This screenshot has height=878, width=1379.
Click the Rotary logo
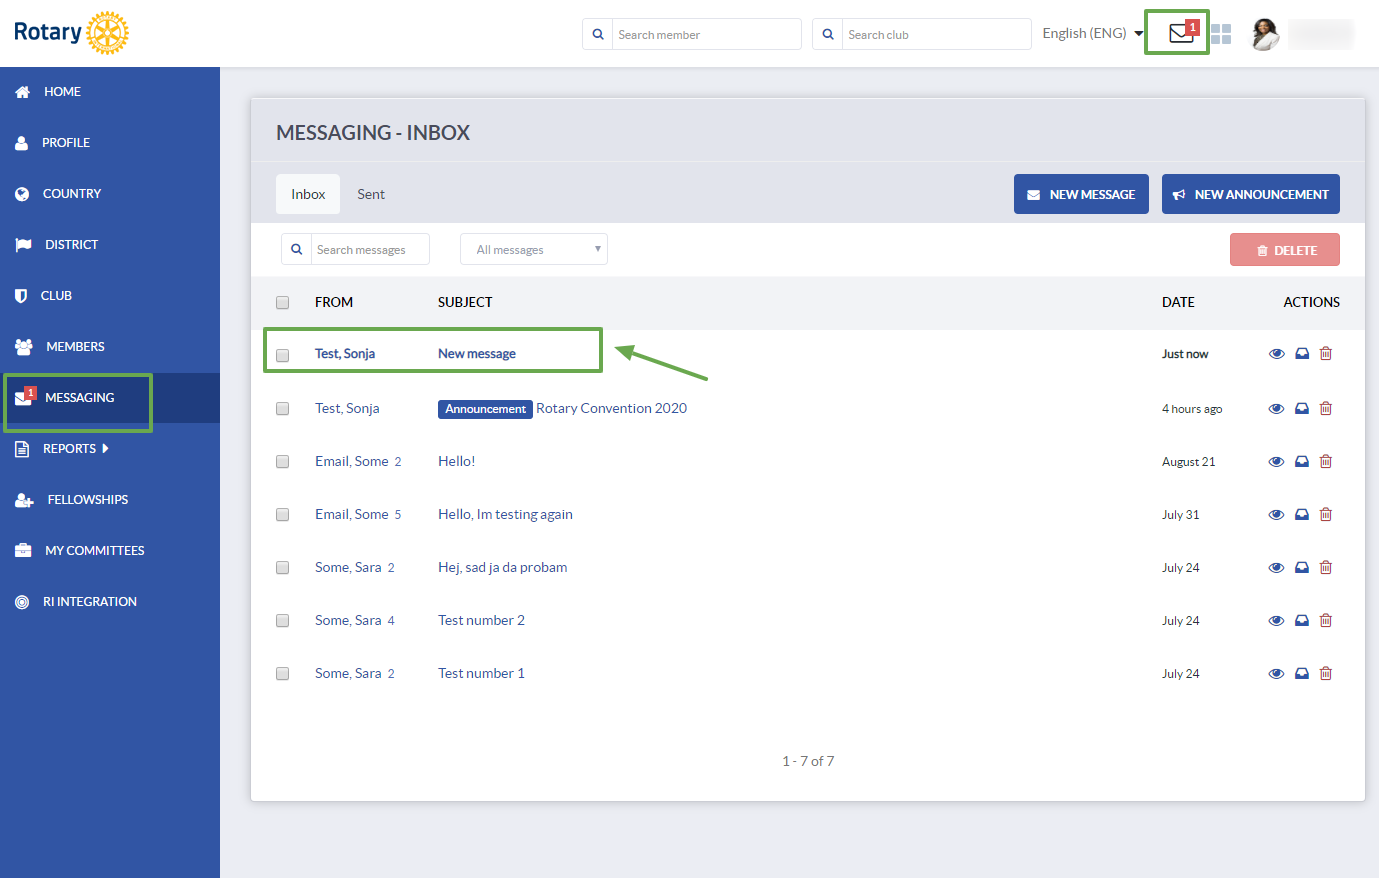tap(71, 33)
